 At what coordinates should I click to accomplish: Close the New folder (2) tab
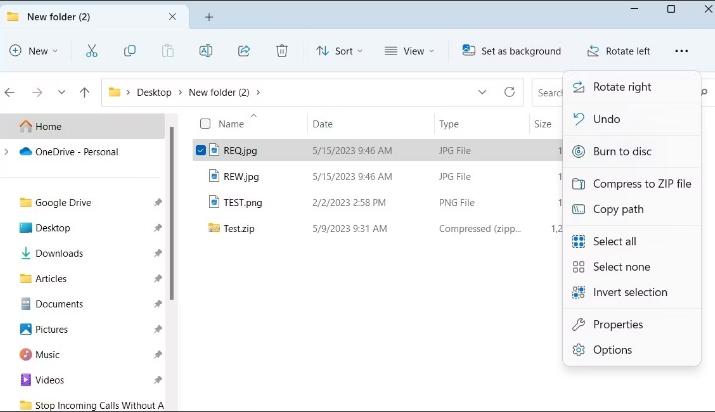point(172,17)
